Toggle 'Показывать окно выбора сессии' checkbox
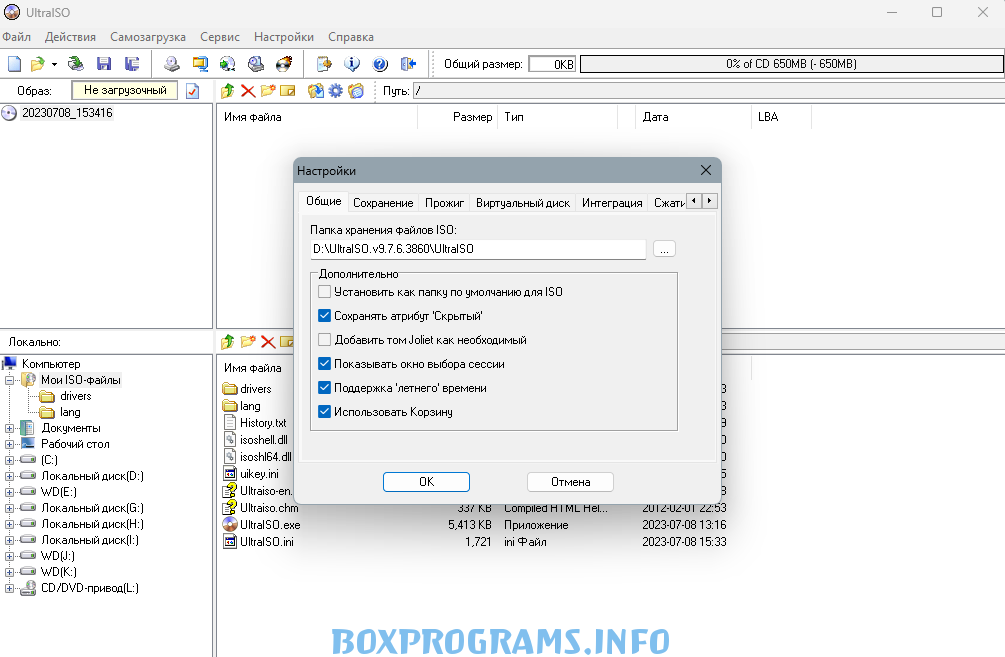The image size is (1005, 657). pos(324,363)
